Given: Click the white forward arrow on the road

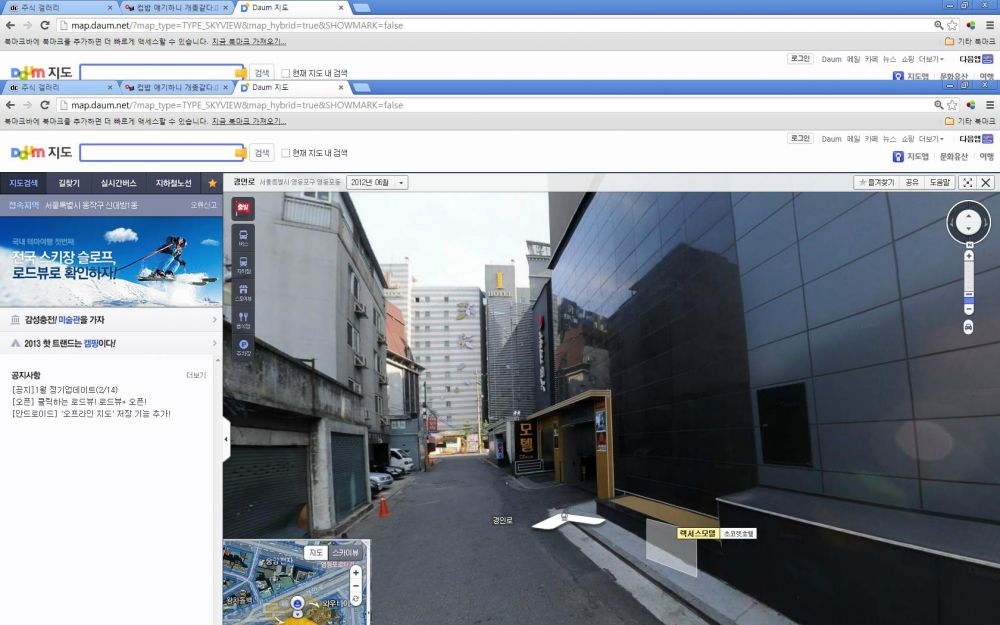Looking at the screenshot, I should (x=567, y=520).
